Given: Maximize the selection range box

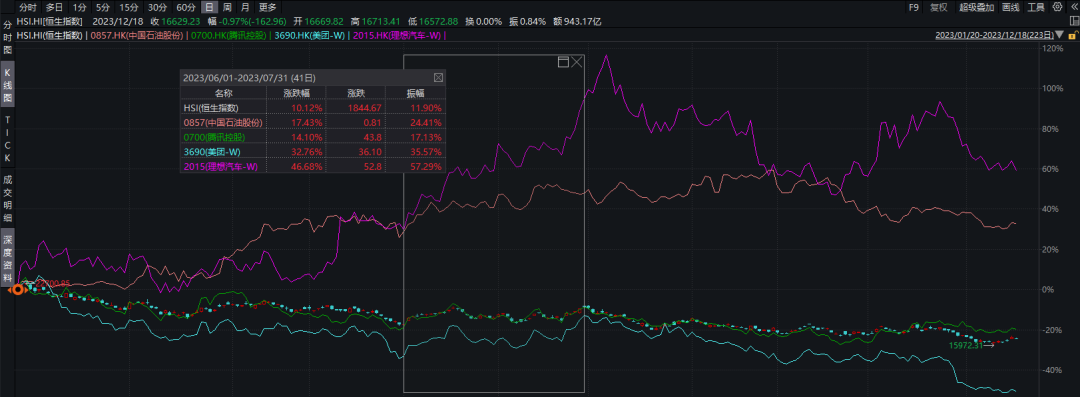Looking at the screenshot, I should (x=563, y=62).
